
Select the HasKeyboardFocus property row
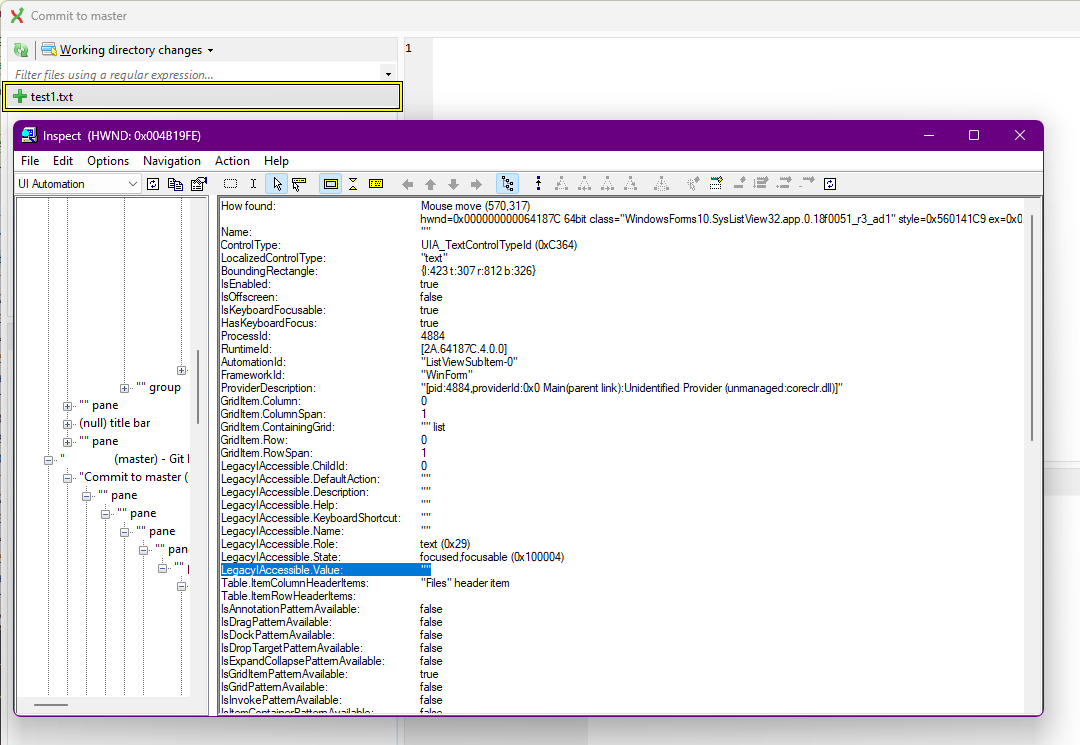330,323
